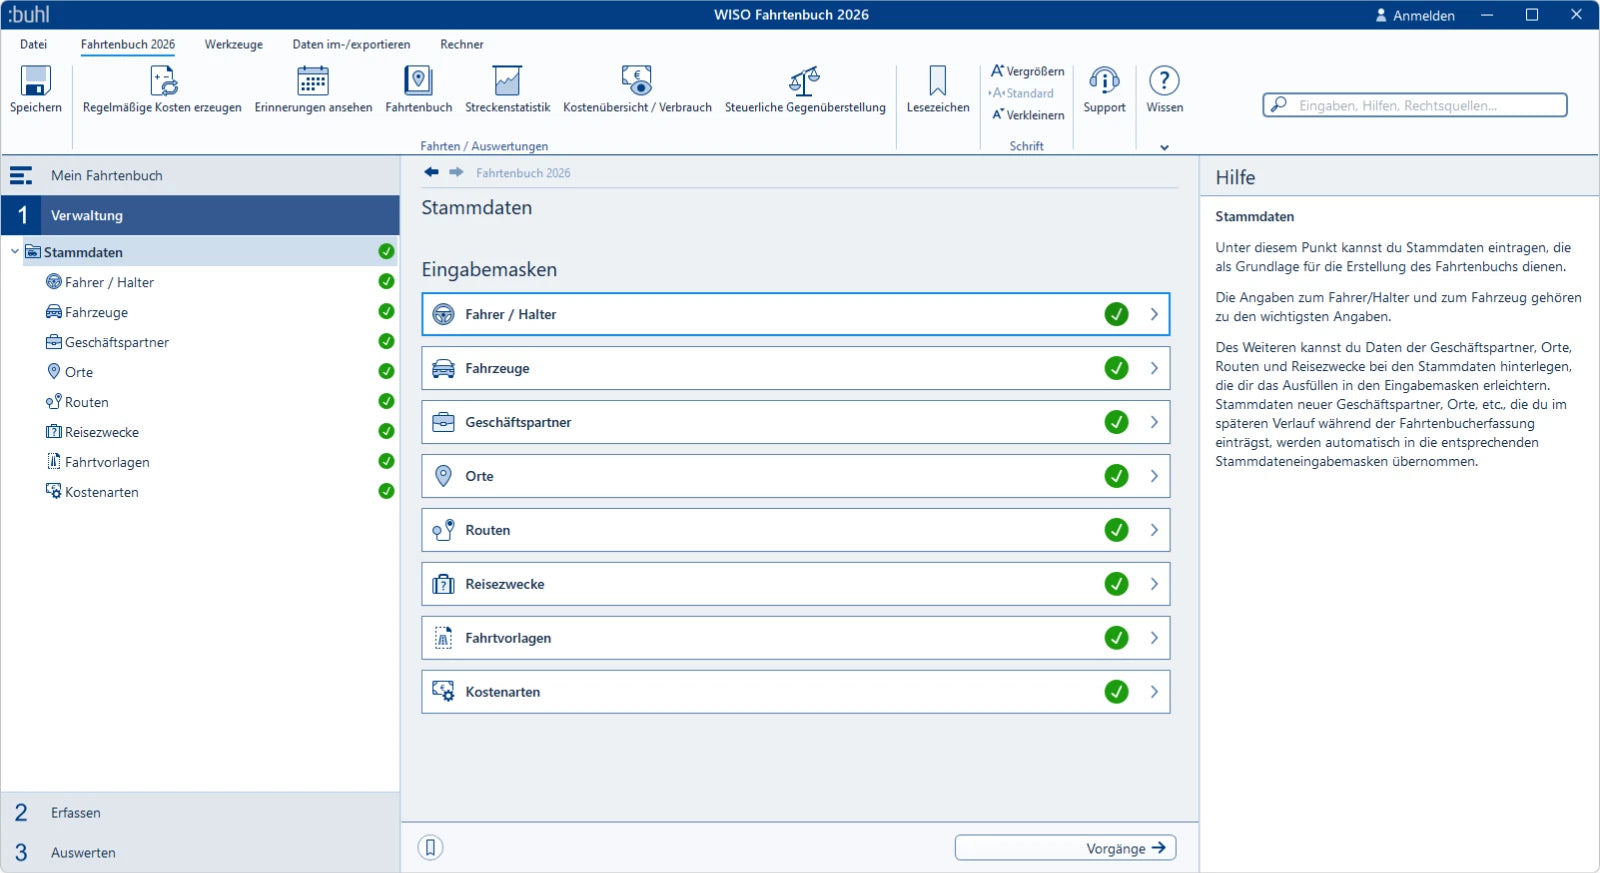Viewport: 1600px width, 873px height.
Task: Open the Werkzeuge ribbon tab
Action: click(x=234, y=44)
